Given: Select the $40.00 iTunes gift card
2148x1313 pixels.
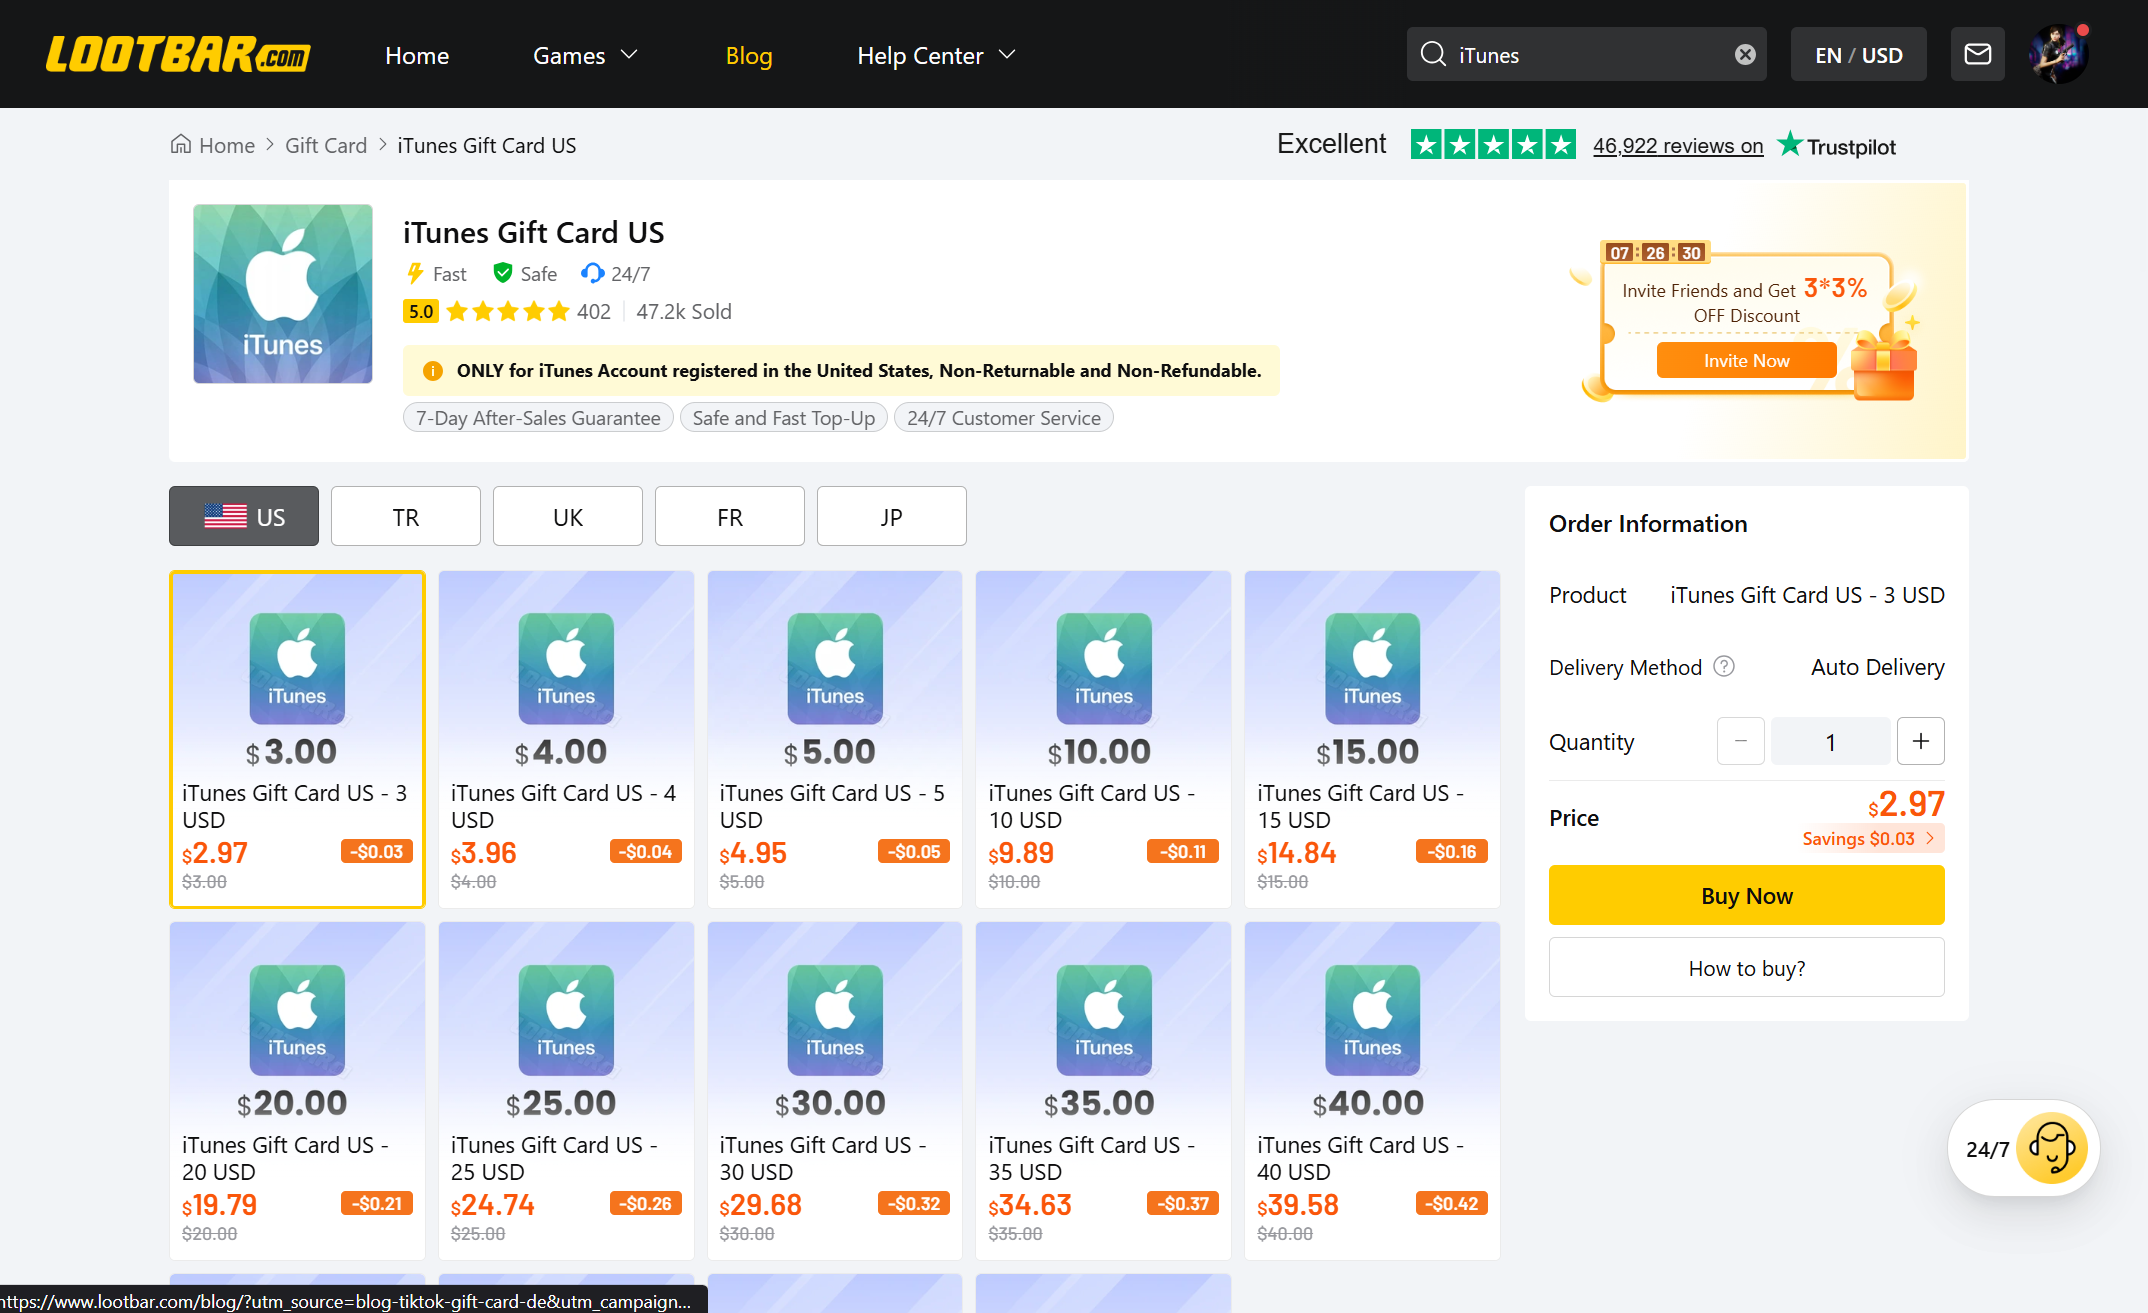Looking at the screenshot, I should point(1372,1091).
